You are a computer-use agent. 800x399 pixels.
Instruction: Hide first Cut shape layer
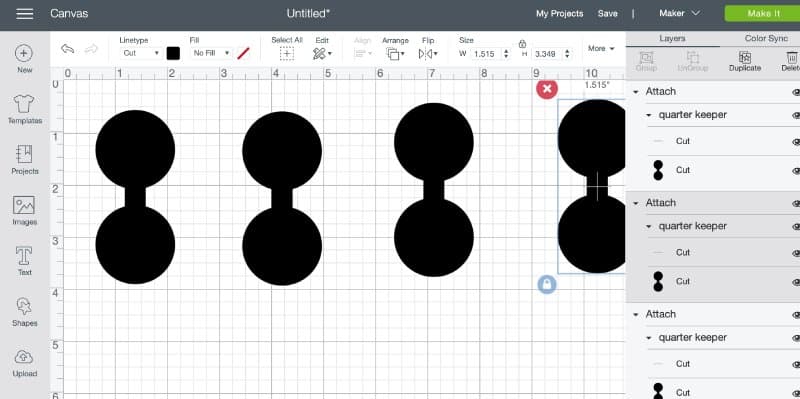795,170
